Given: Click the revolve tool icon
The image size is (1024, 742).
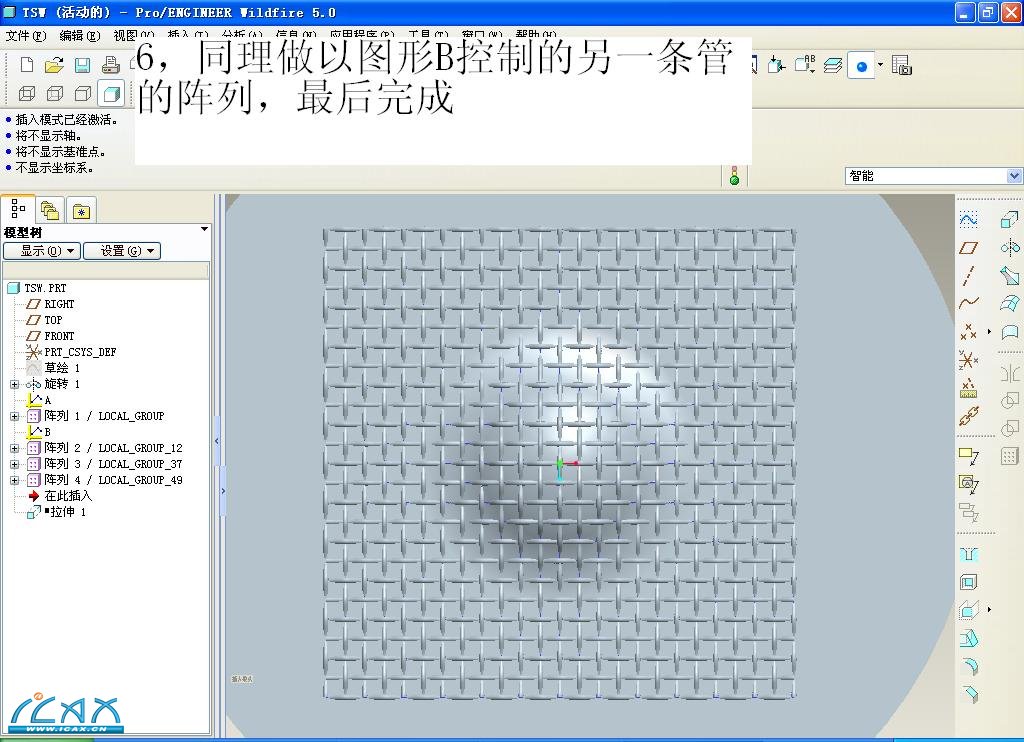Looking at the screenshot, I should coord(1010,248).
